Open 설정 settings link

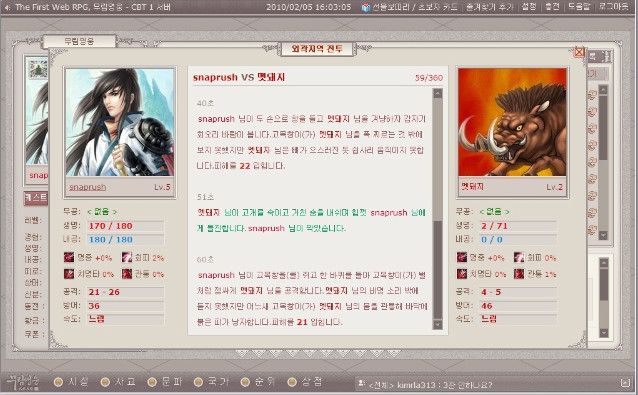(x=529, y=7)
